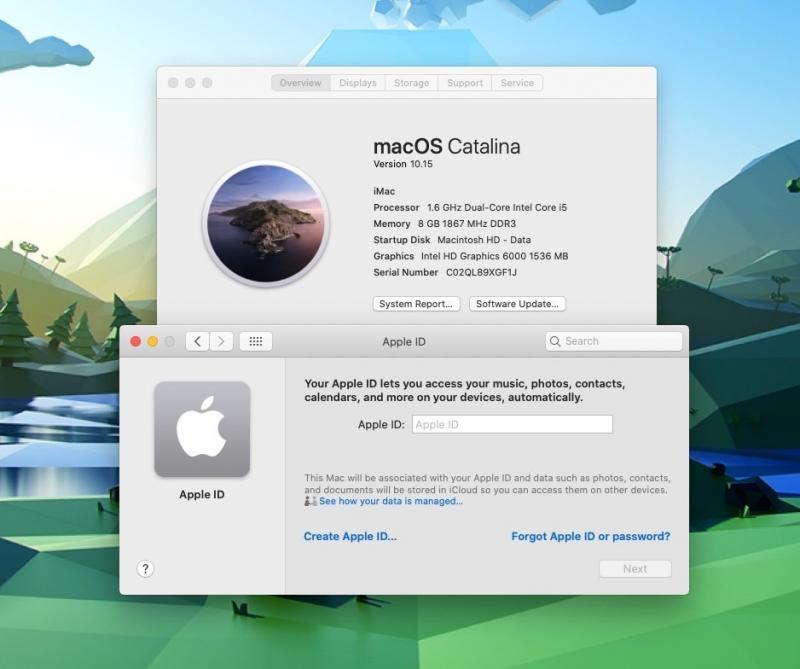Viewport: 800px width, 669px height.
Task: Click the macOS Catalina island image
Action: (266, 224)
